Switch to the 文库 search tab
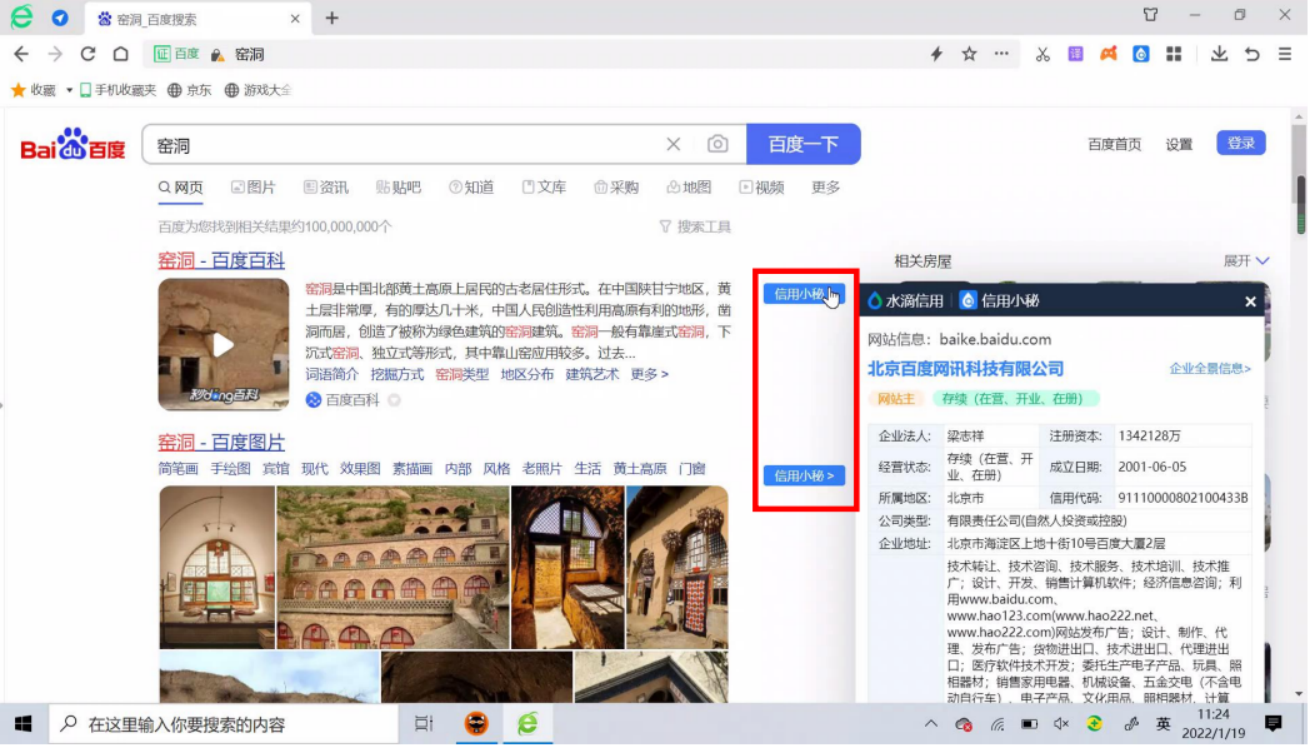Image resolution: width=1310 pixels, height=748 pixels. pyautogui.click(x=544, y=187)
